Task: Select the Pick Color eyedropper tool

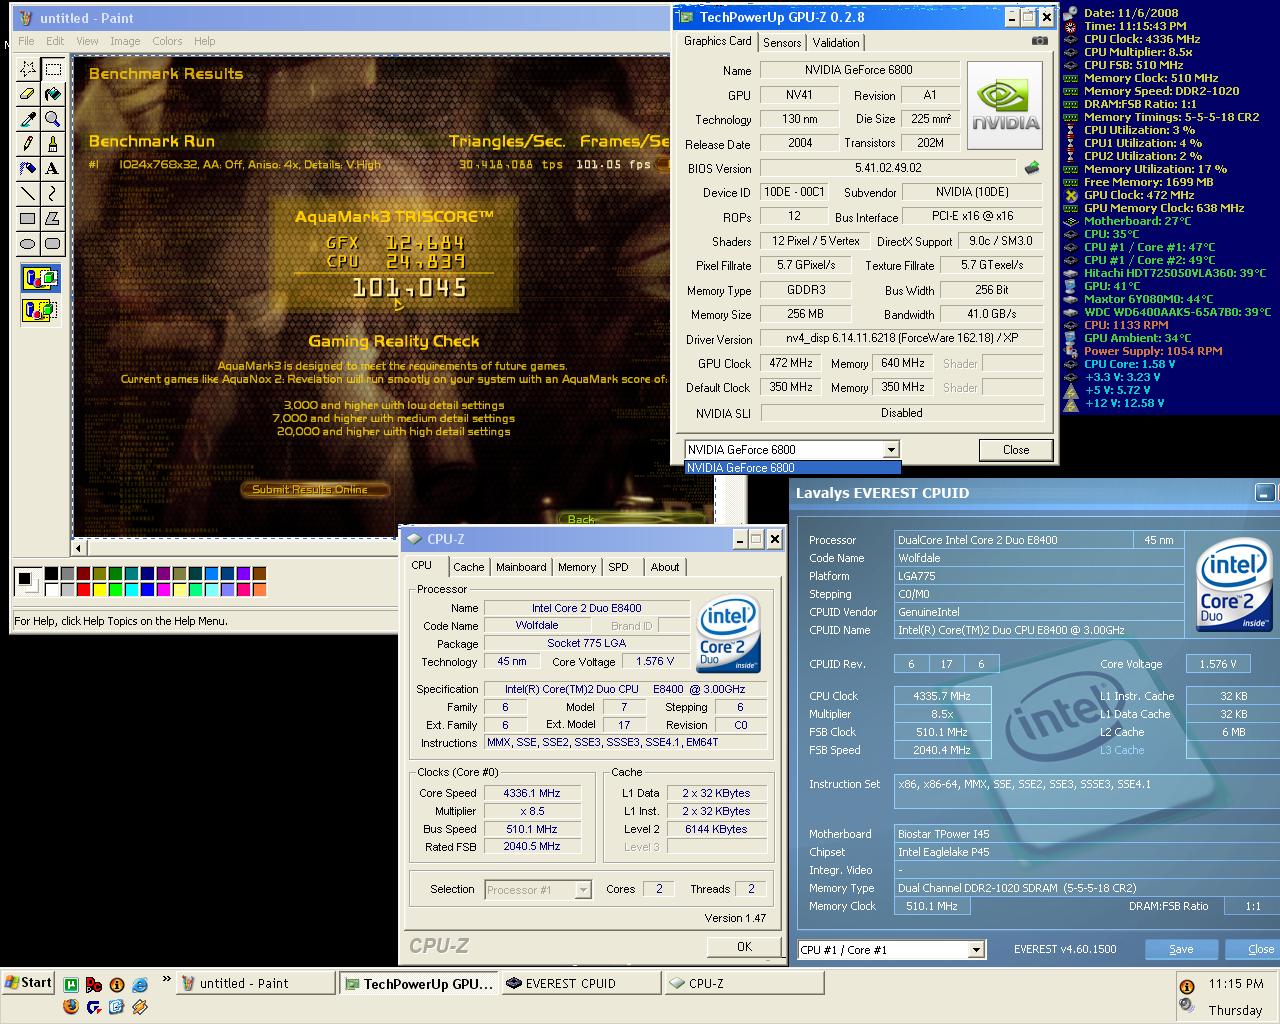Action: tap(28, 119)
